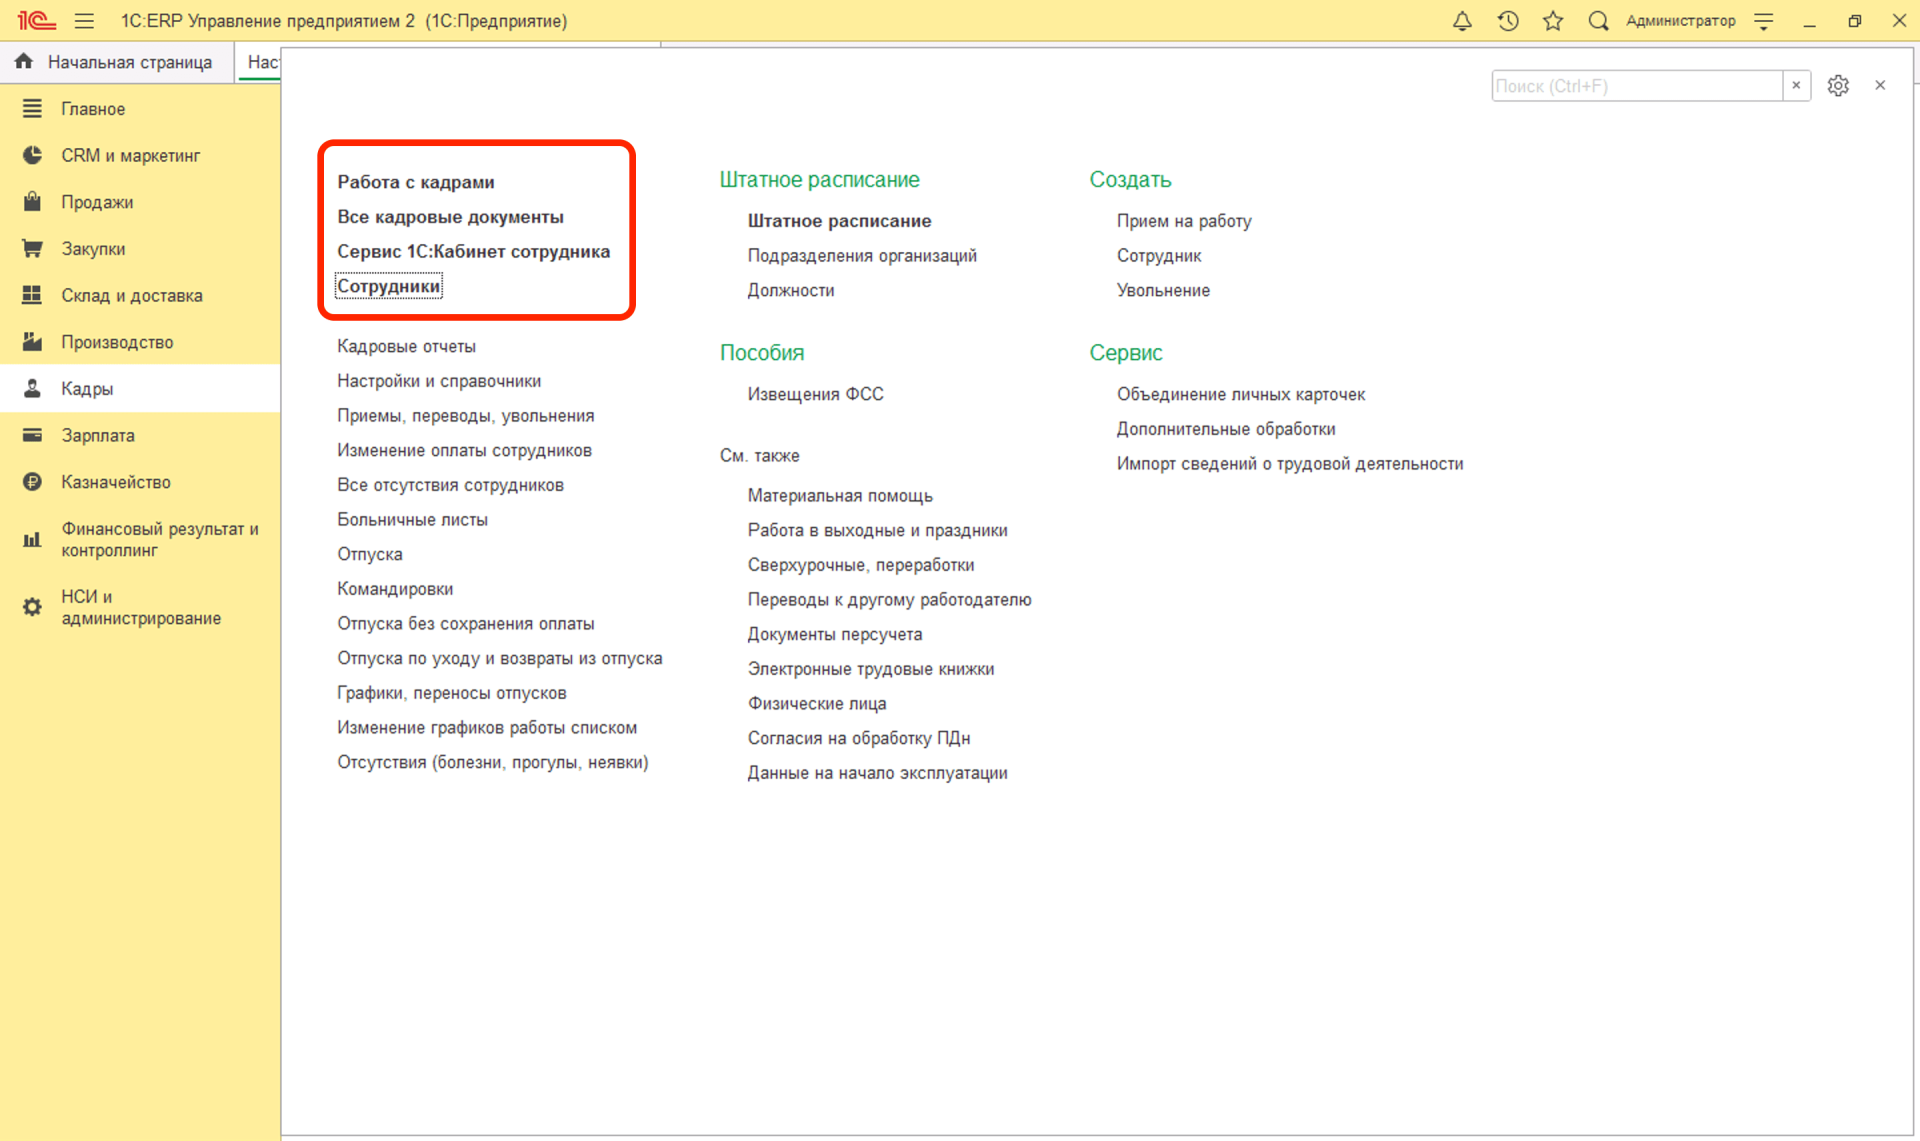Image resolution: width=1920 pixels, height=1141 pixels.
Task: Open the Казначейство section
Action: [116, 482]
